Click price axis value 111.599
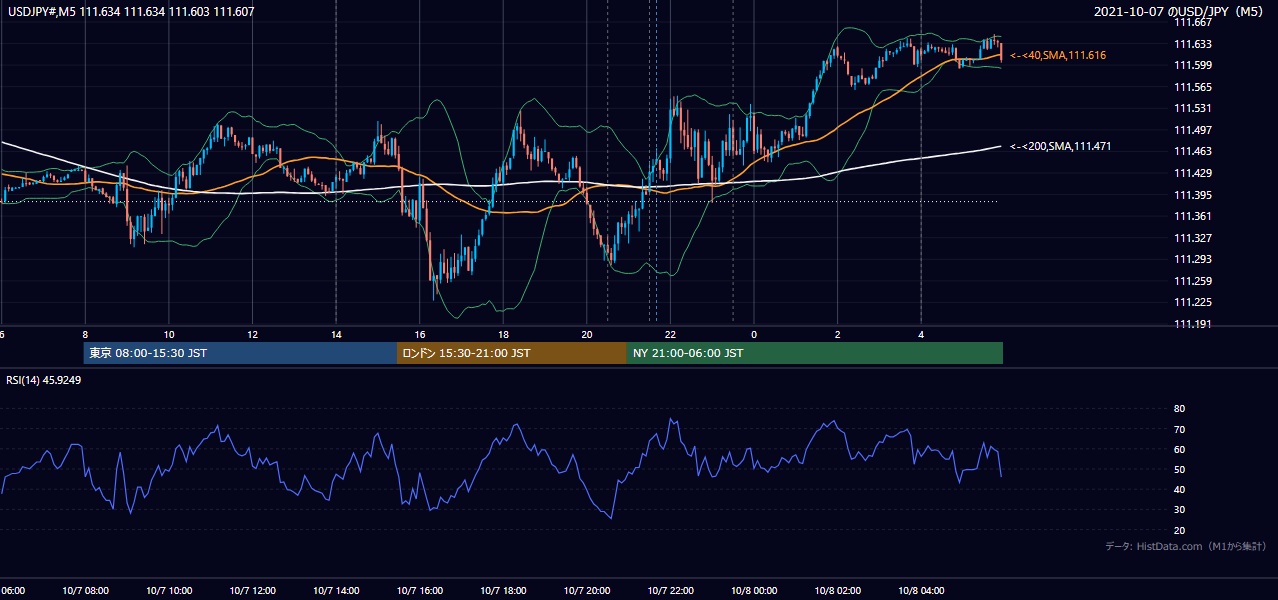 pos(1193,65)
